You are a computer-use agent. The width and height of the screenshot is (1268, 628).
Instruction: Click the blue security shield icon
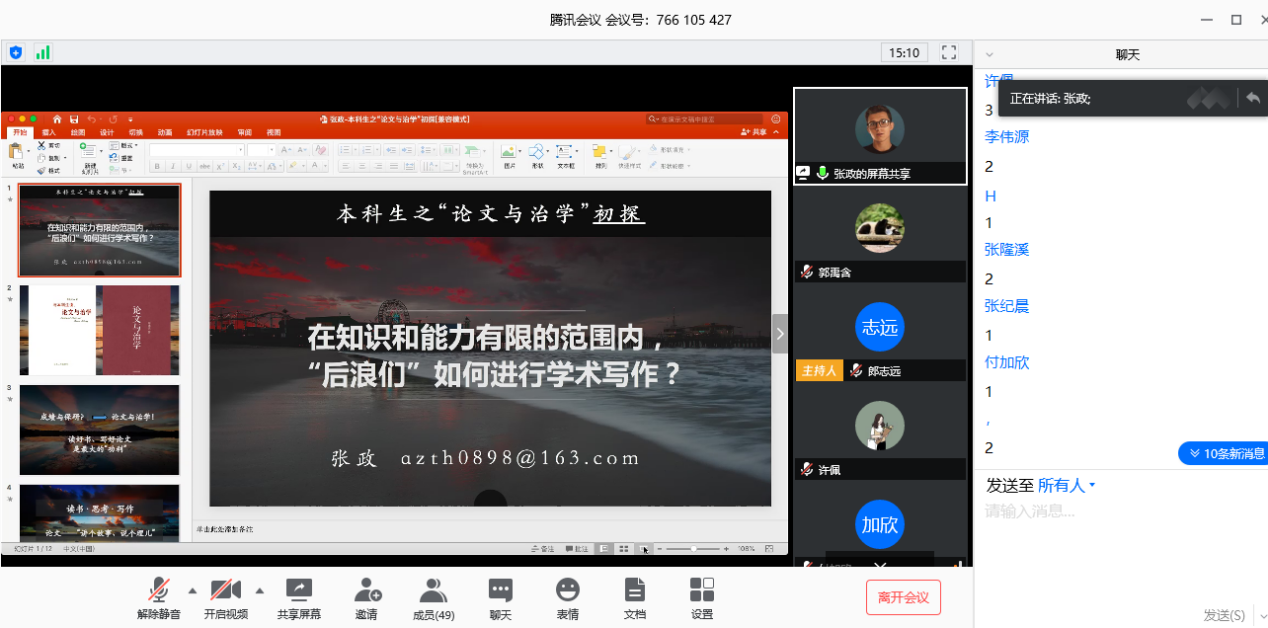coord(16,52)
